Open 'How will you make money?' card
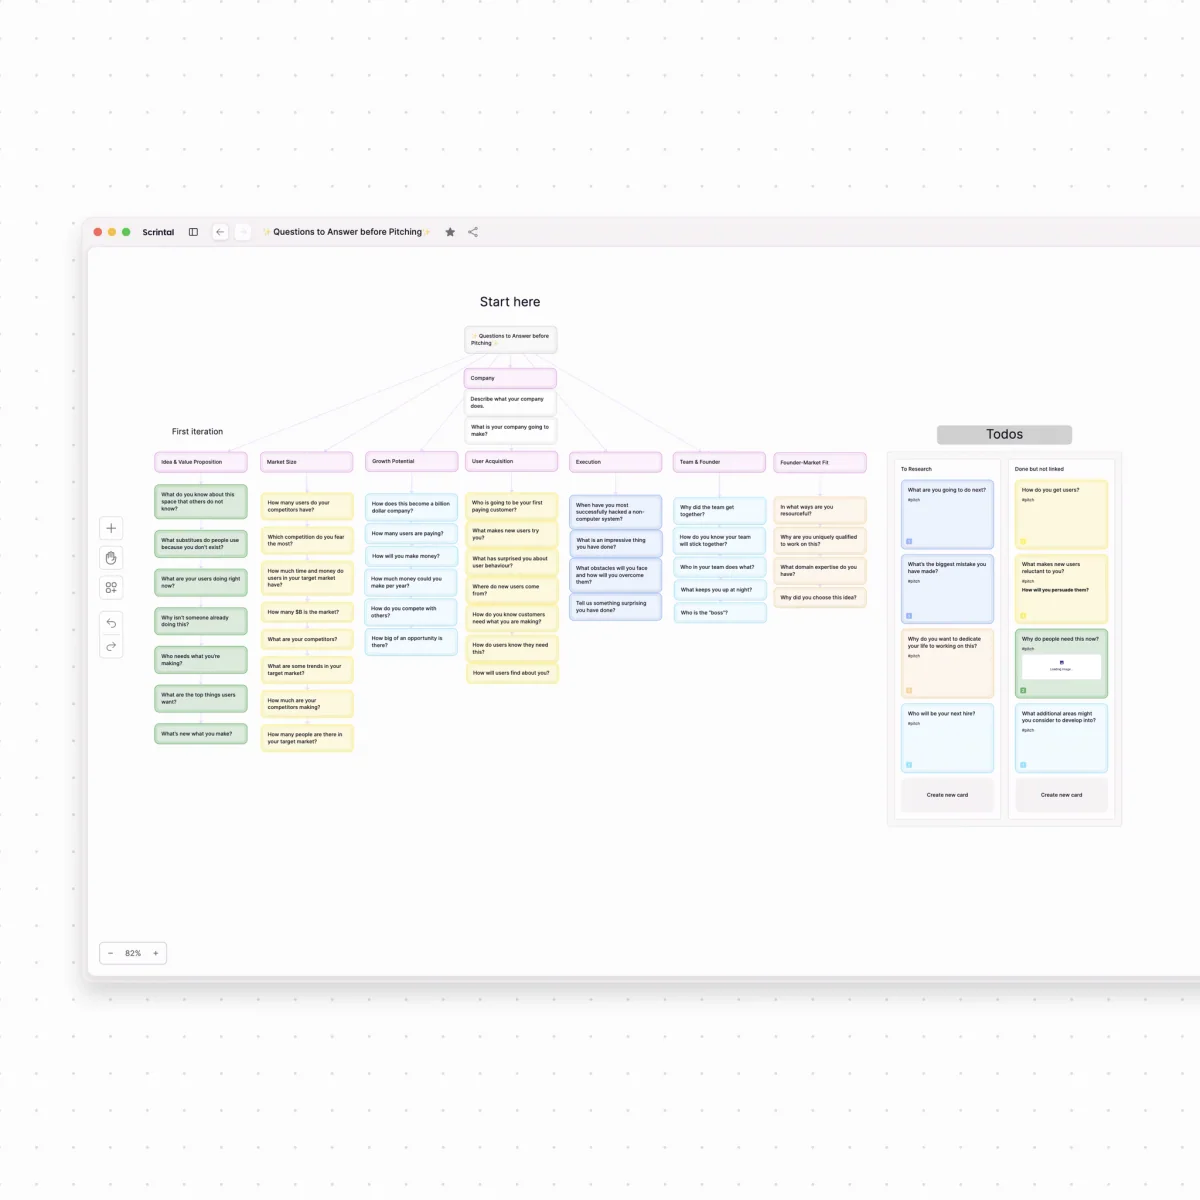1200x1200 pixels. click(411, 556)
